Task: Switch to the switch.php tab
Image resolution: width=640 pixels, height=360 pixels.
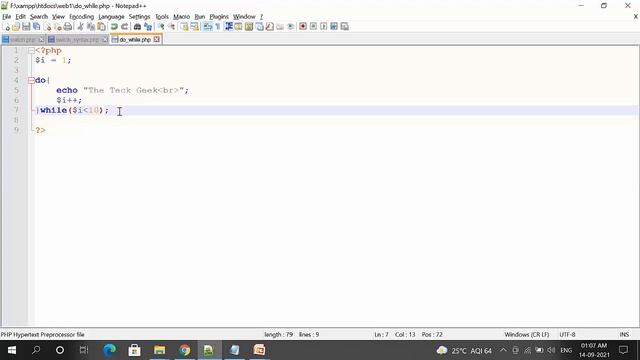Action: tap(22, 40)
